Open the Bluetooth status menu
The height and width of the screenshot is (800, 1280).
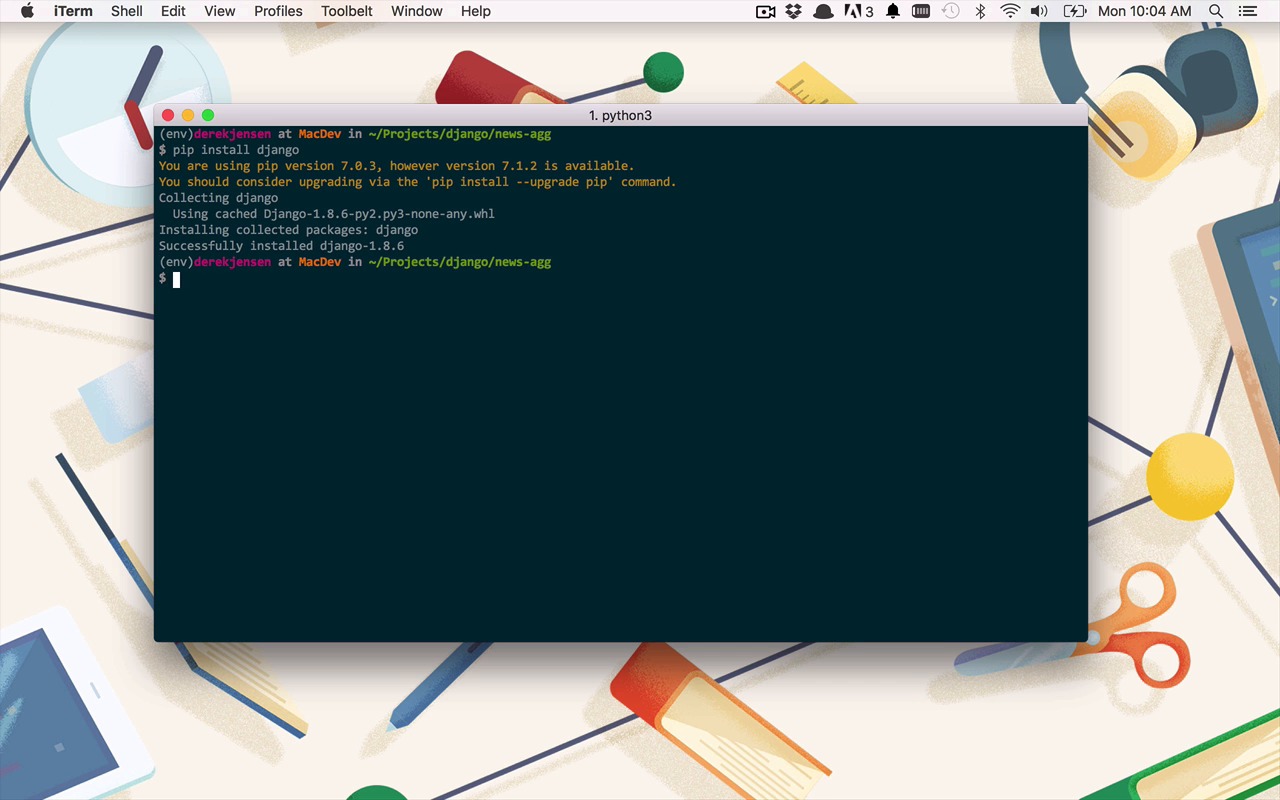(x=981, y=11)
